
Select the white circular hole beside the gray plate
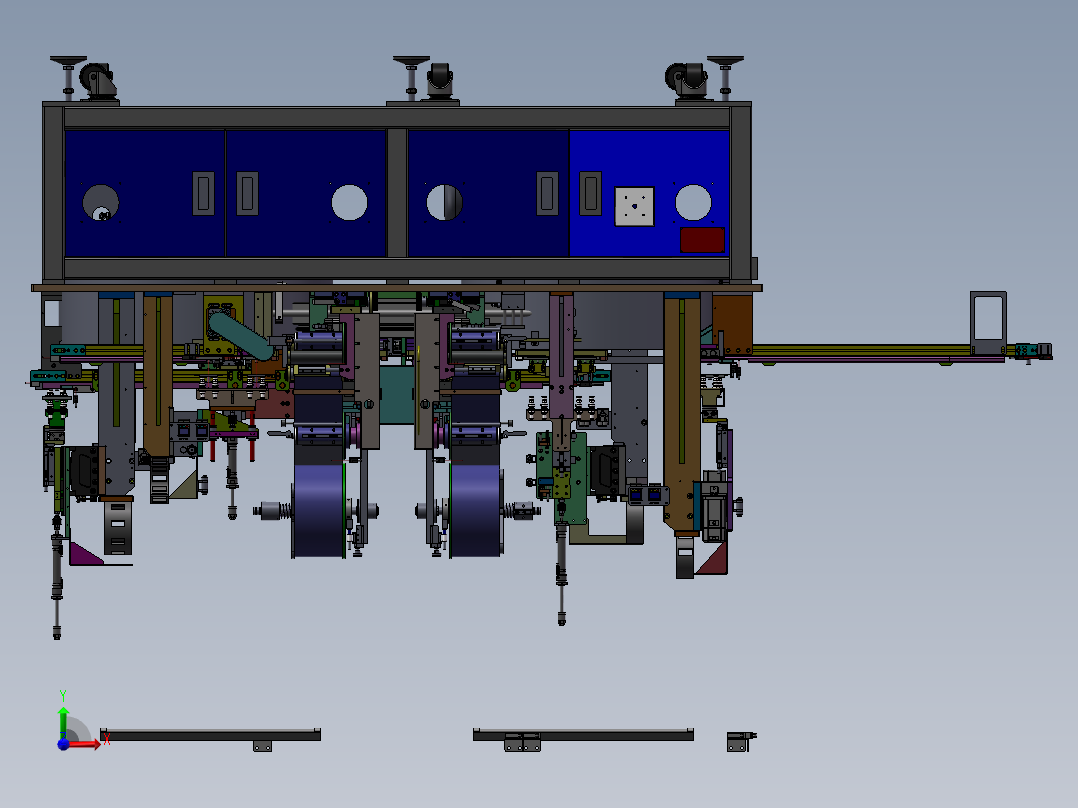(x=693, y=202)
